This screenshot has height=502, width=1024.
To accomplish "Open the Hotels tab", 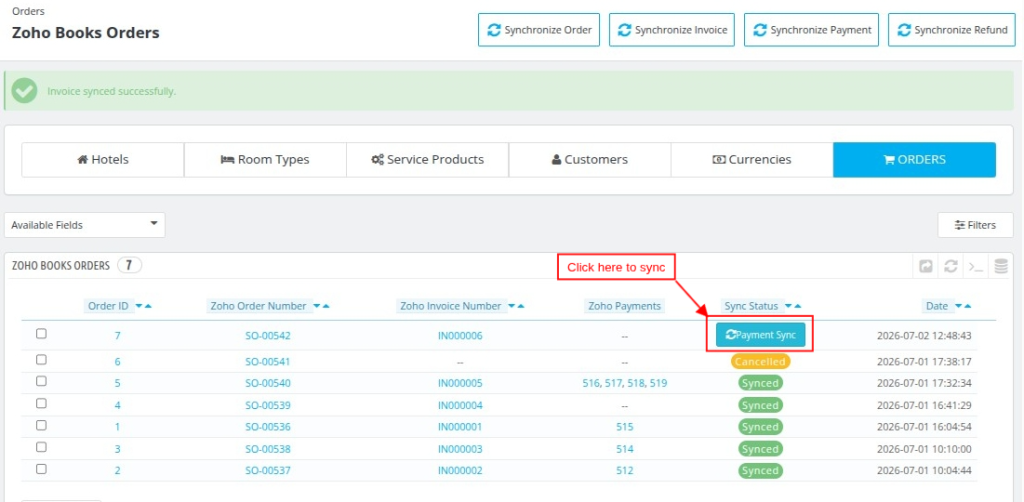I will pos(103,160).
